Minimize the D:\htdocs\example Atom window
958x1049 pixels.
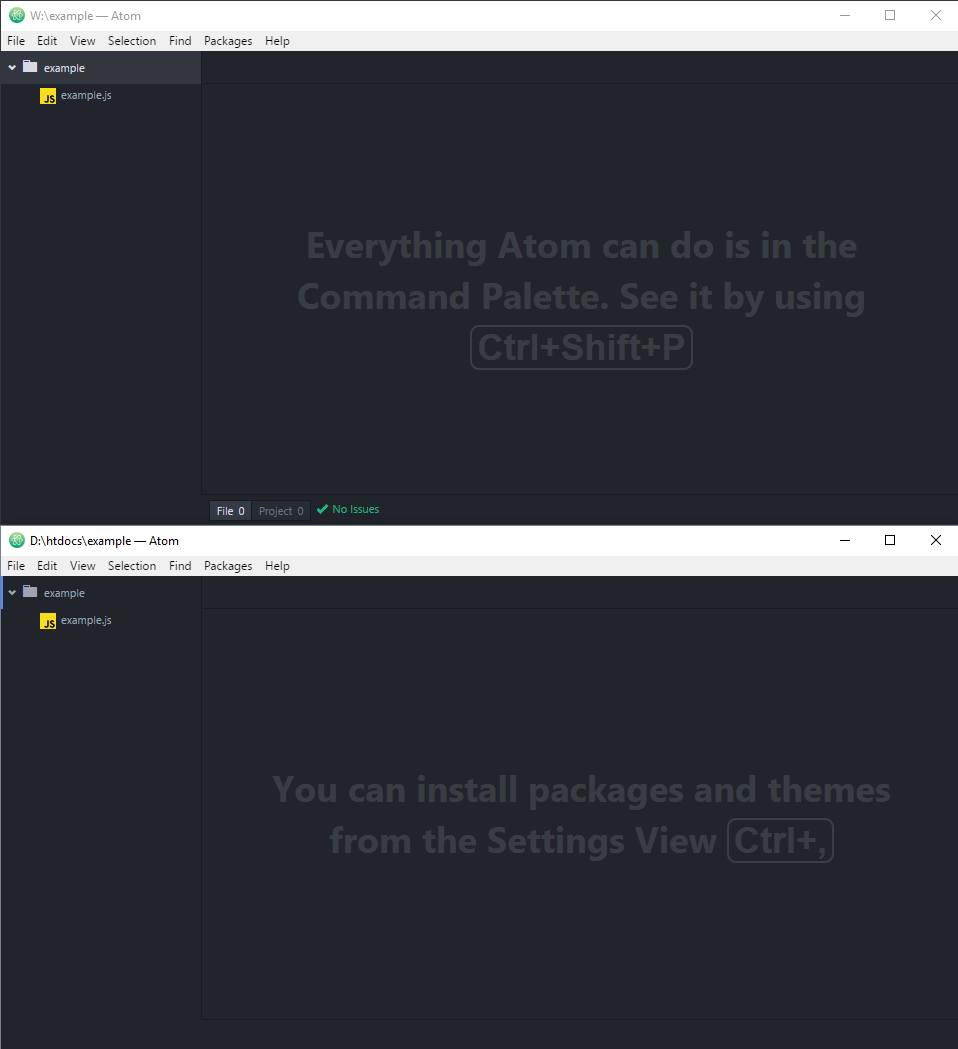tap(845, 541)
